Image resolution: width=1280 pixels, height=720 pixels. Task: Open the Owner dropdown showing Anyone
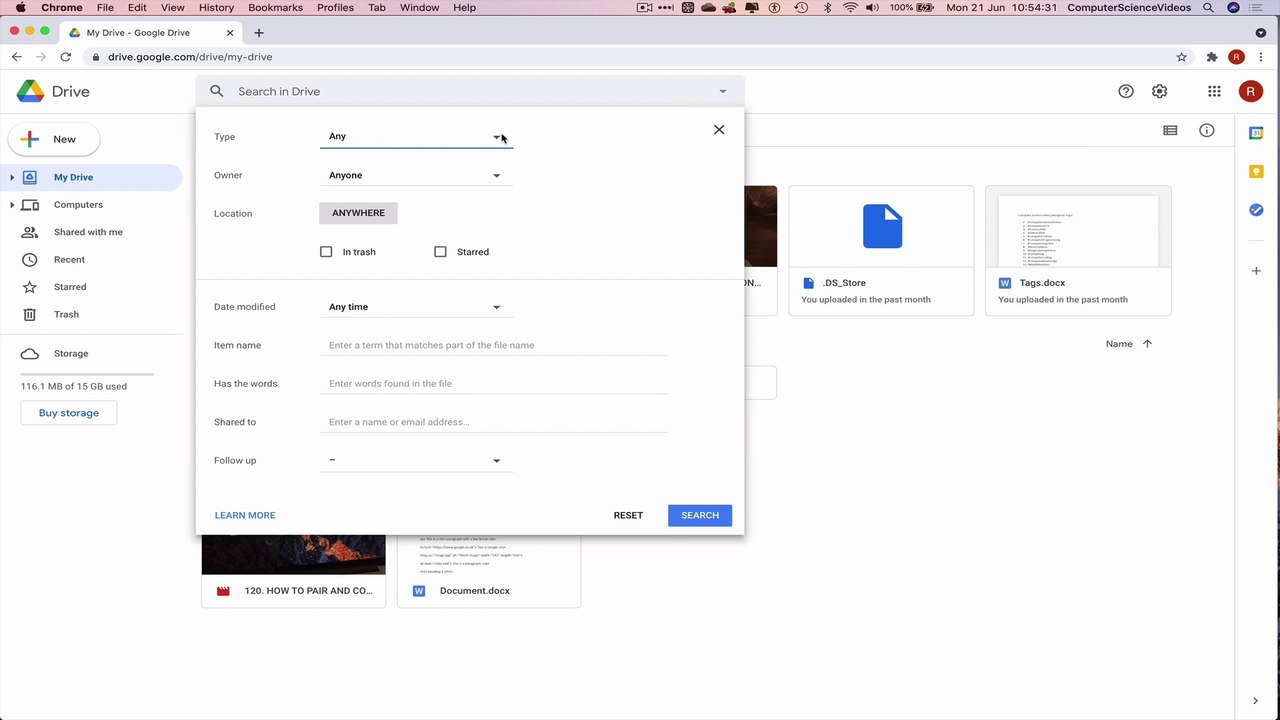(x=416, y=175)
